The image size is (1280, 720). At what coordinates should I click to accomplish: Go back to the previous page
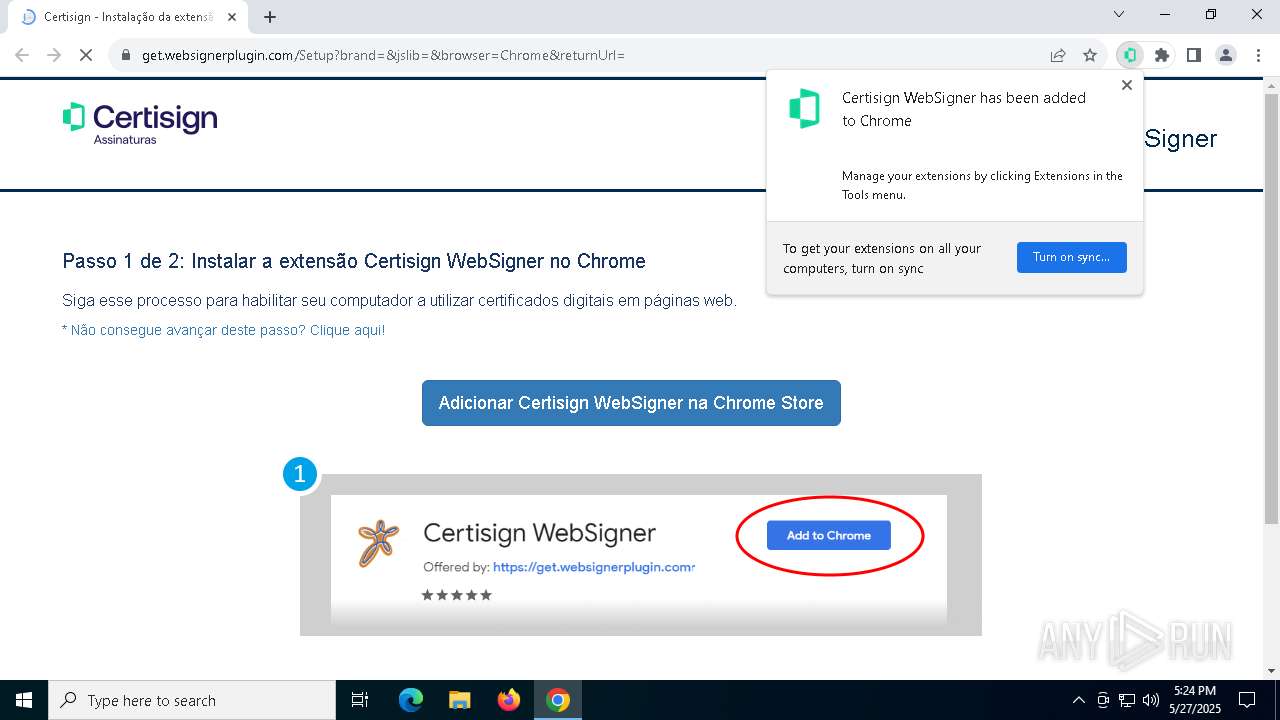22,55
